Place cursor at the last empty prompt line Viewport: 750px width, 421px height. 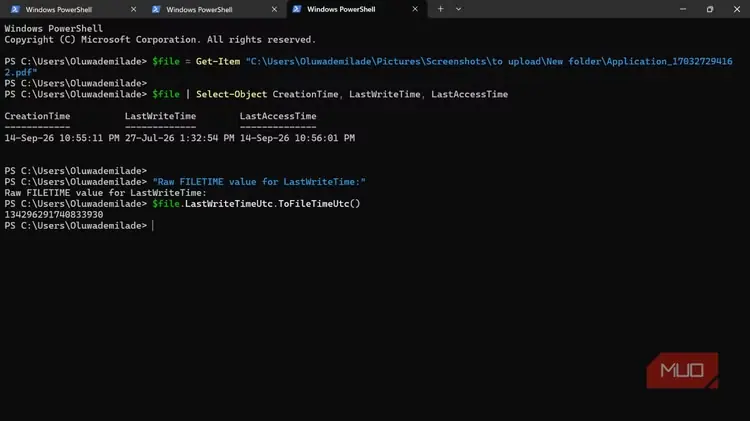(153, 225)
